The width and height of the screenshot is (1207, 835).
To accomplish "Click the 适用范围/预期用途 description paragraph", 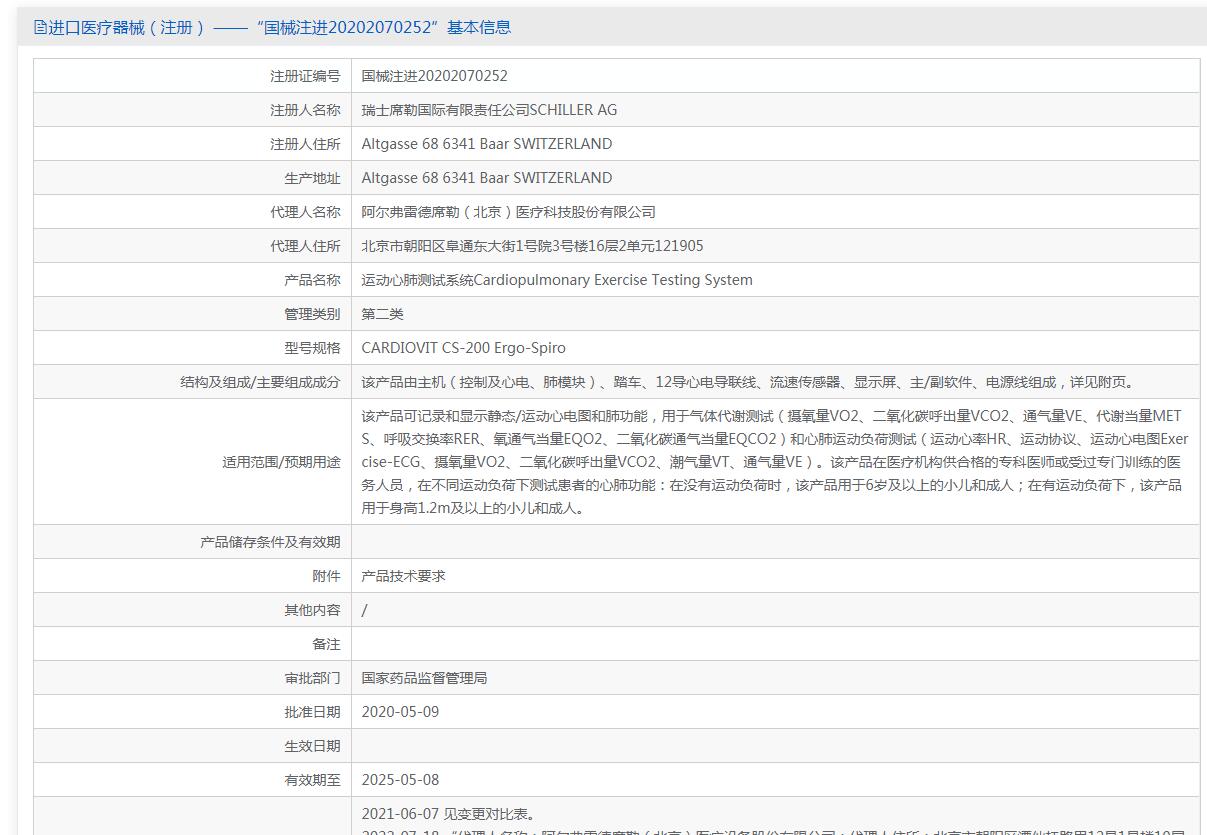I will [x=774, y=462].
